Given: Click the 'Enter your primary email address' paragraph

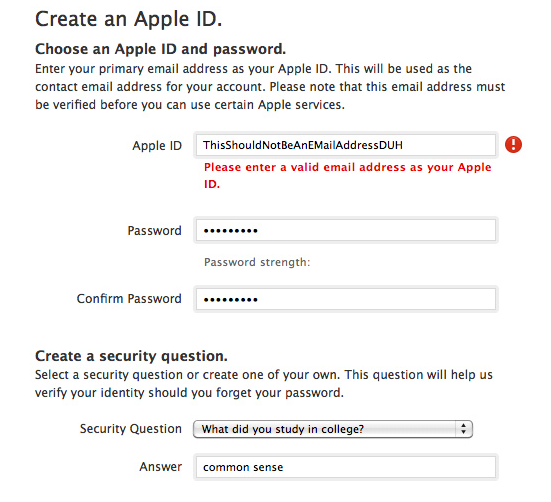Looking at the screenshot, I should [x=270, y=86].
